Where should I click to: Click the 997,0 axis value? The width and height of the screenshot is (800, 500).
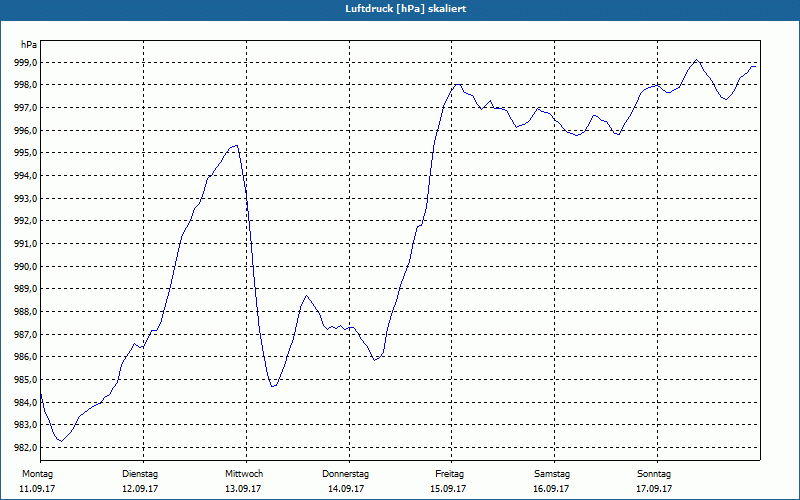[x=28, y=108]
